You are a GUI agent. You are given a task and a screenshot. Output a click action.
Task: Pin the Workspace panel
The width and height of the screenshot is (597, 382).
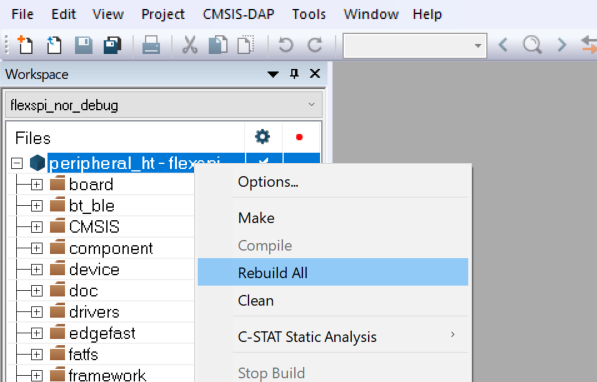click(x=294, y=74)
